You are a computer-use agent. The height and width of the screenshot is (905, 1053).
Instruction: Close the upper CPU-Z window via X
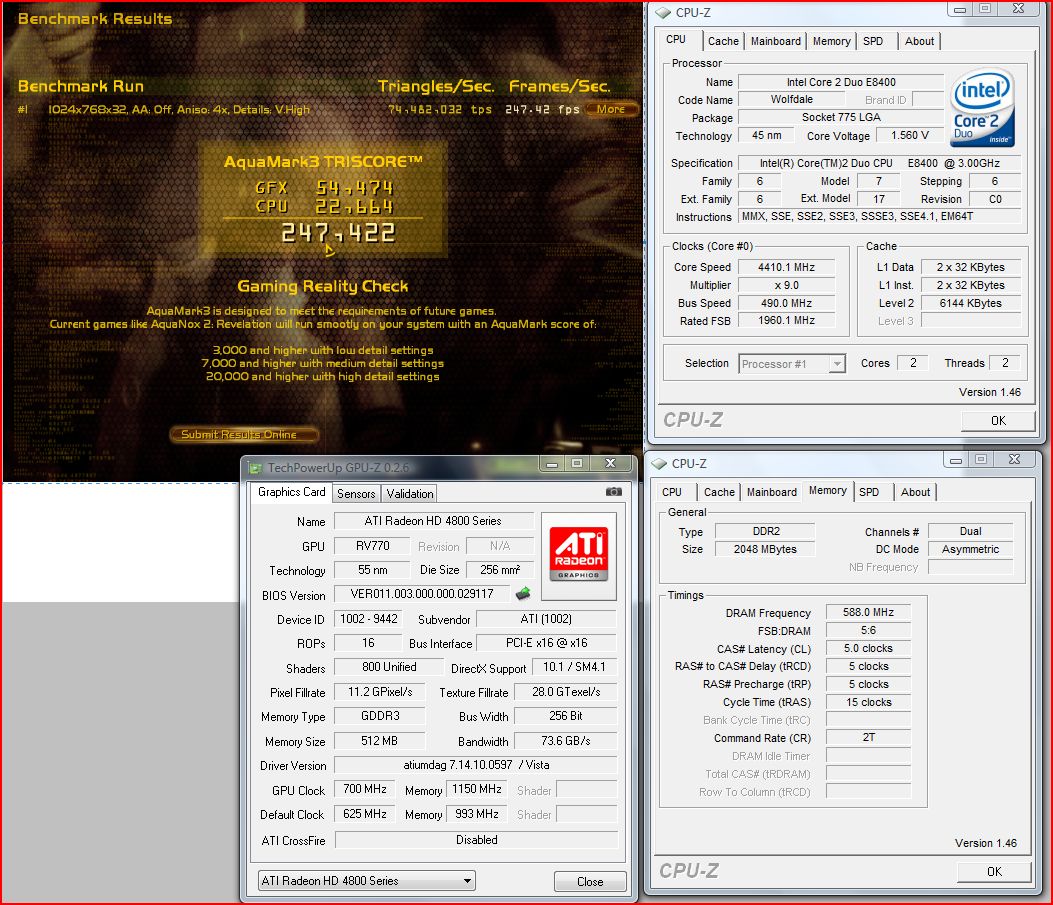point(1019,9)
